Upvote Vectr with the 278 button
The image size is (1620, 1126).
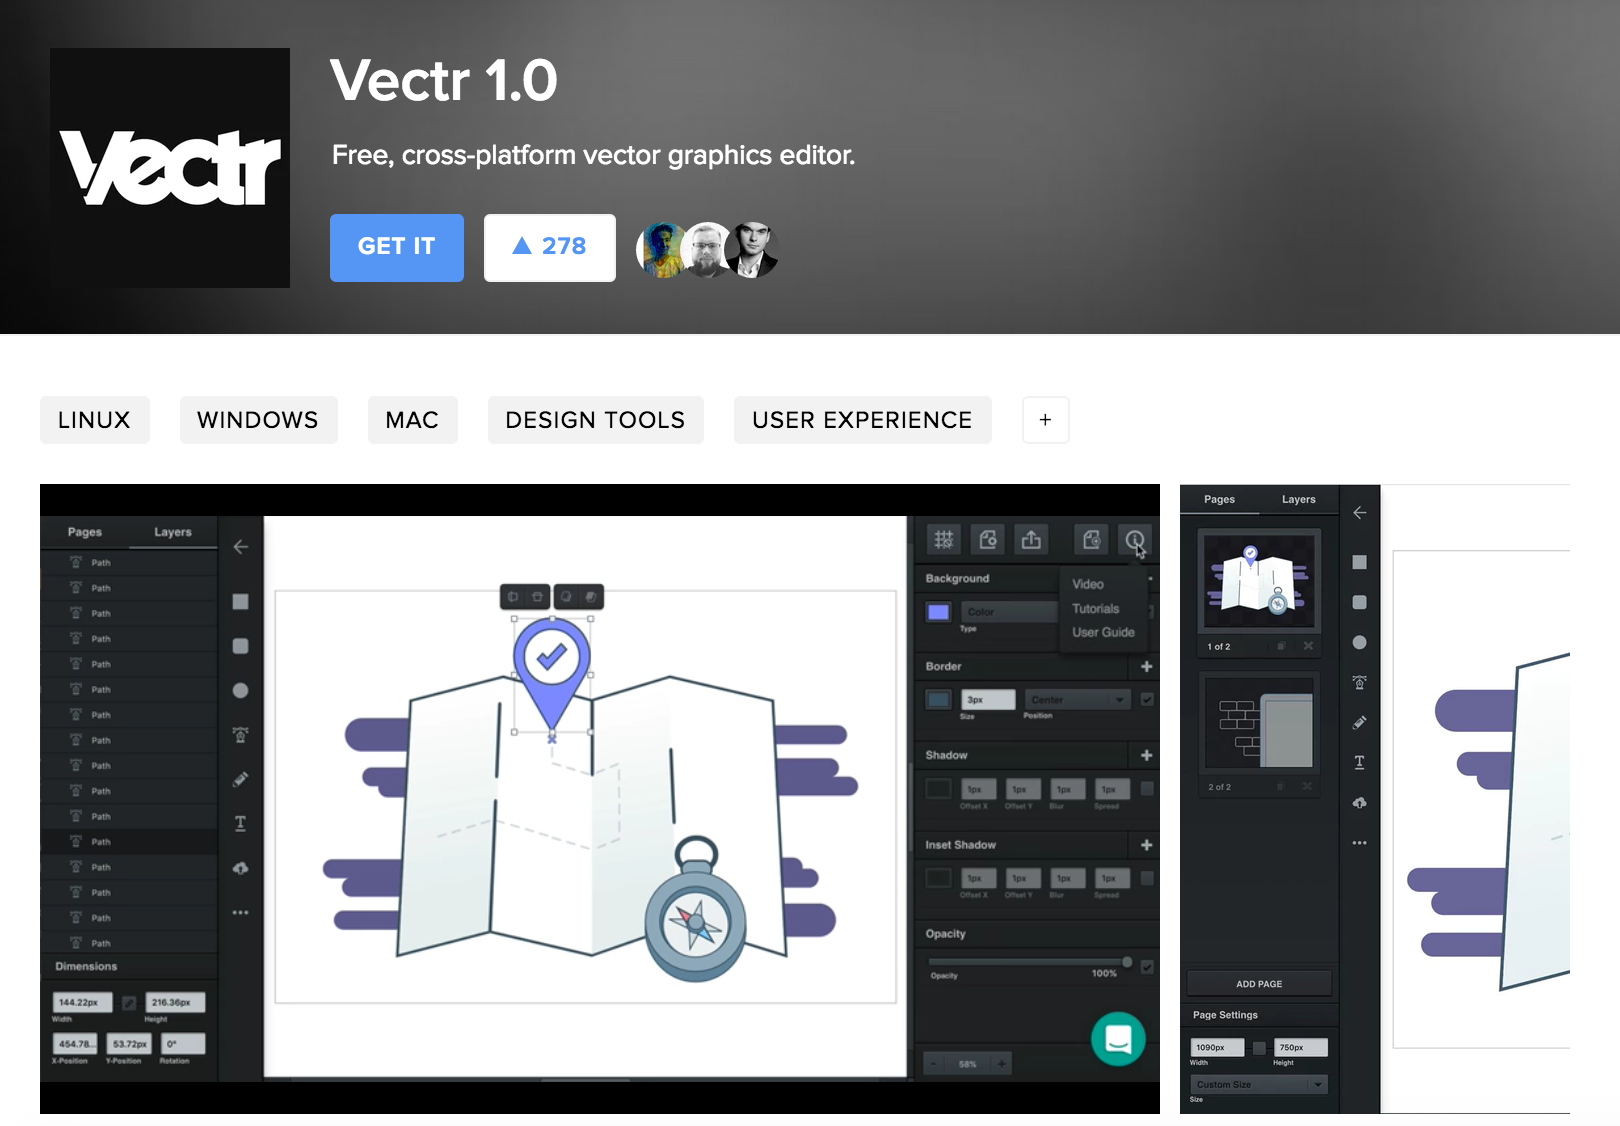point(550,247)
